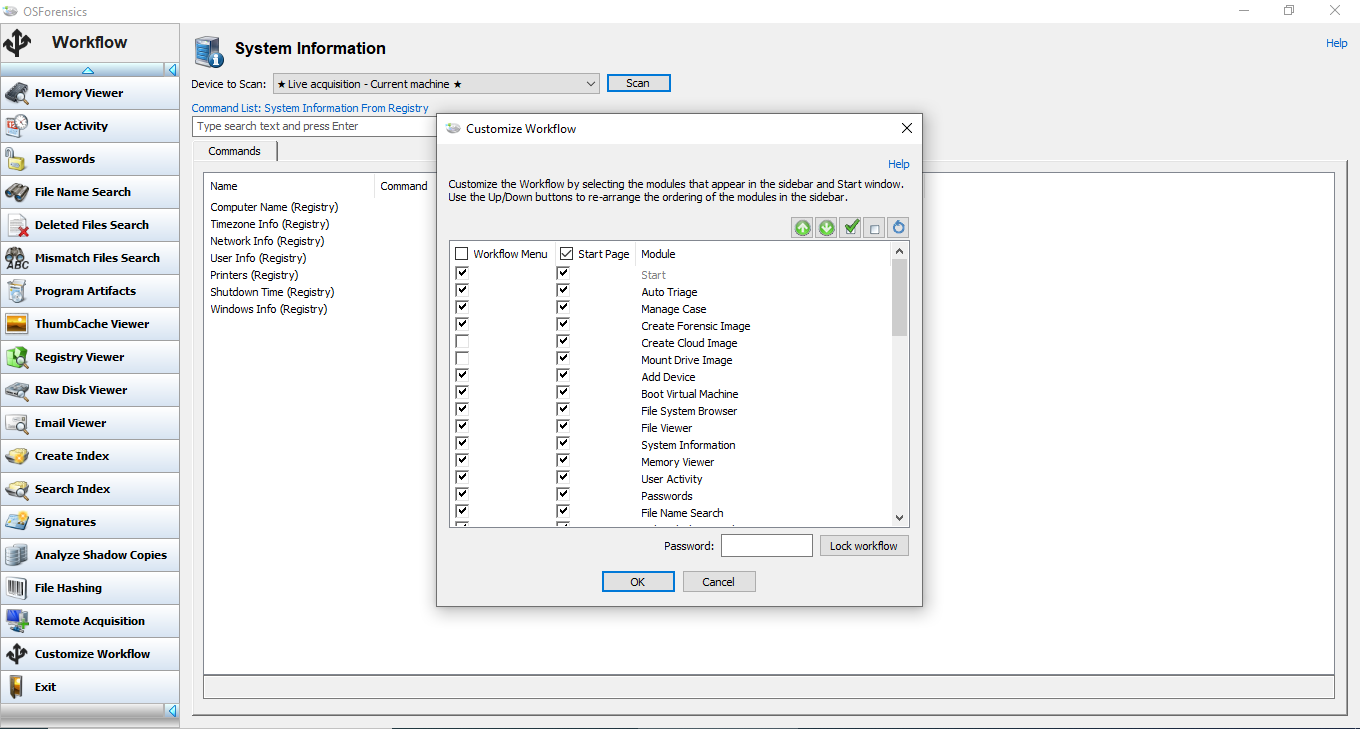Open Signatures module from the sidebar
1360x729 pixels.
[x=90, y=522]
